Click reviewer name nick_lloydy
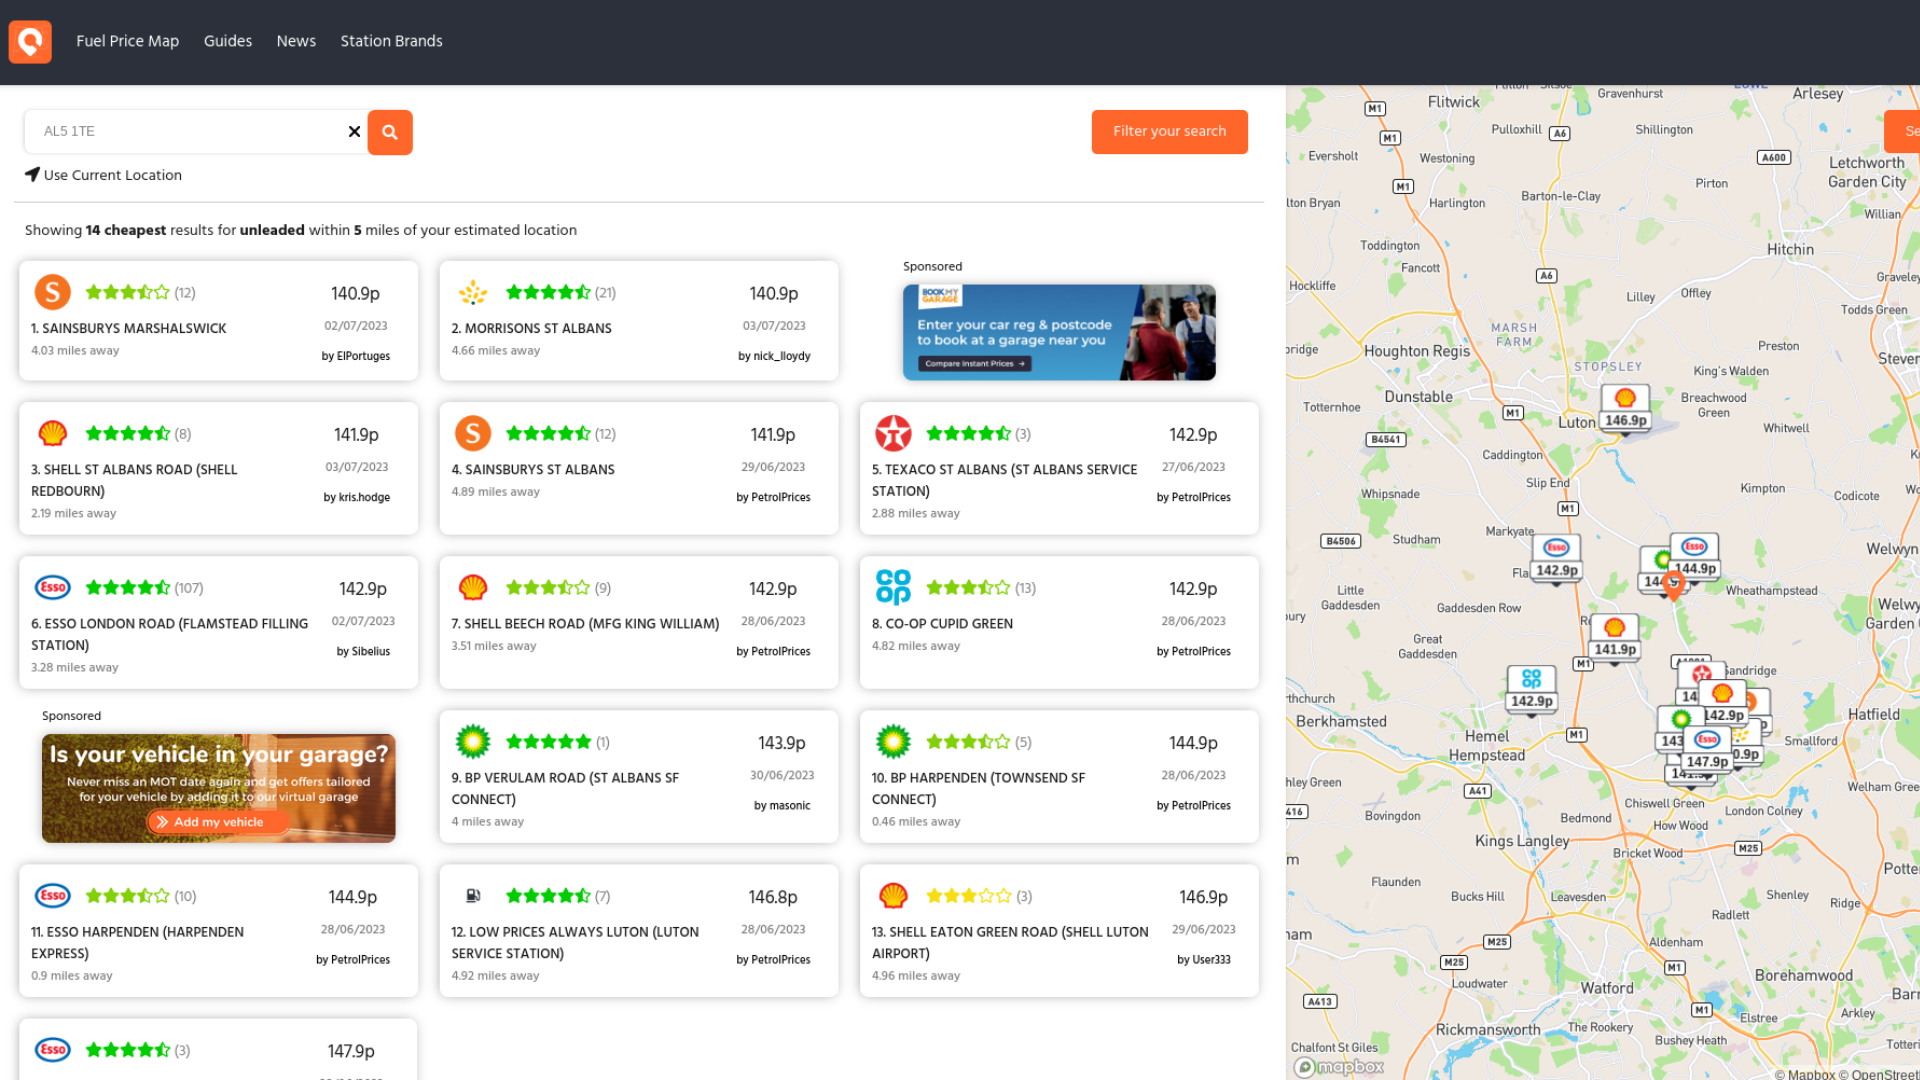The width and height of the screenshot is (1920, 1080). tap(774, 356)
